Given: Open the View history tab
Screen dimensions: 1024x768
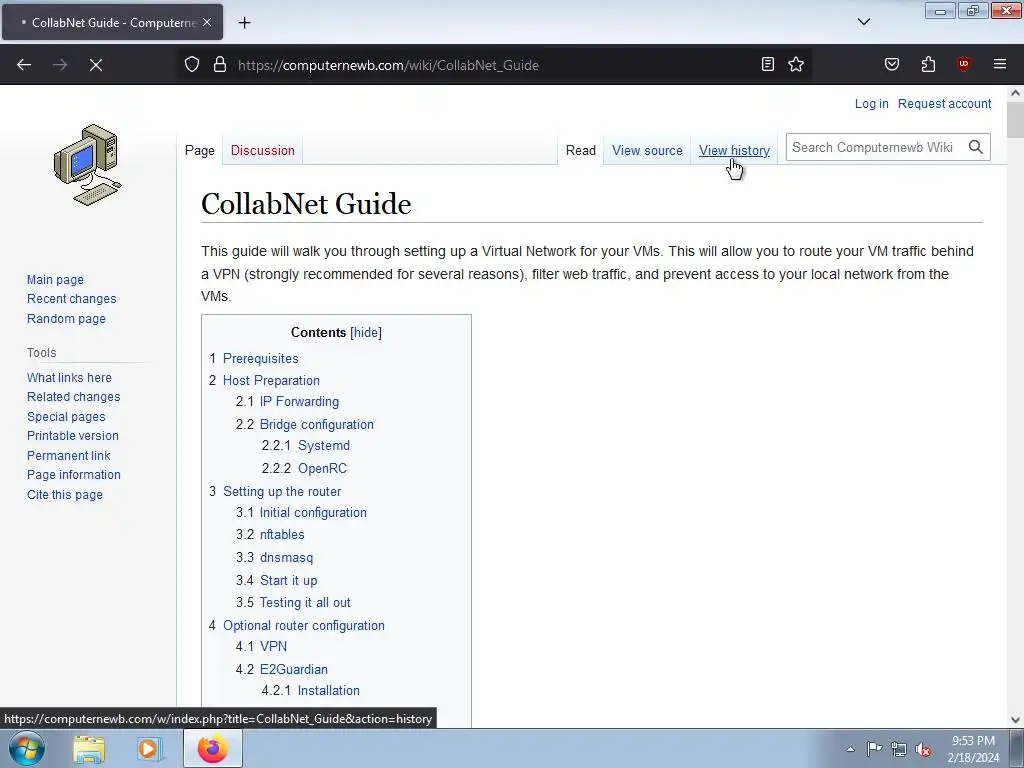Looking at the screenshot, I should tap(734, 150).
